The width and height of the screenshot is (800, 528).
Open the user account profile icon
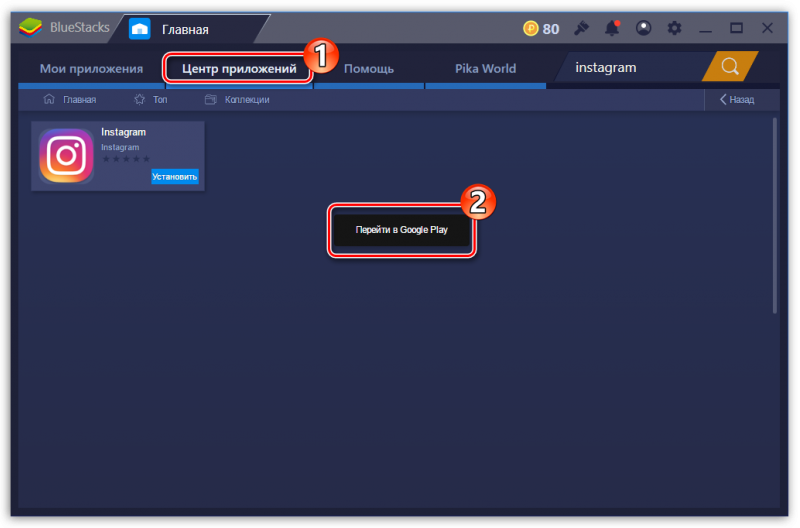pos(643,28)
